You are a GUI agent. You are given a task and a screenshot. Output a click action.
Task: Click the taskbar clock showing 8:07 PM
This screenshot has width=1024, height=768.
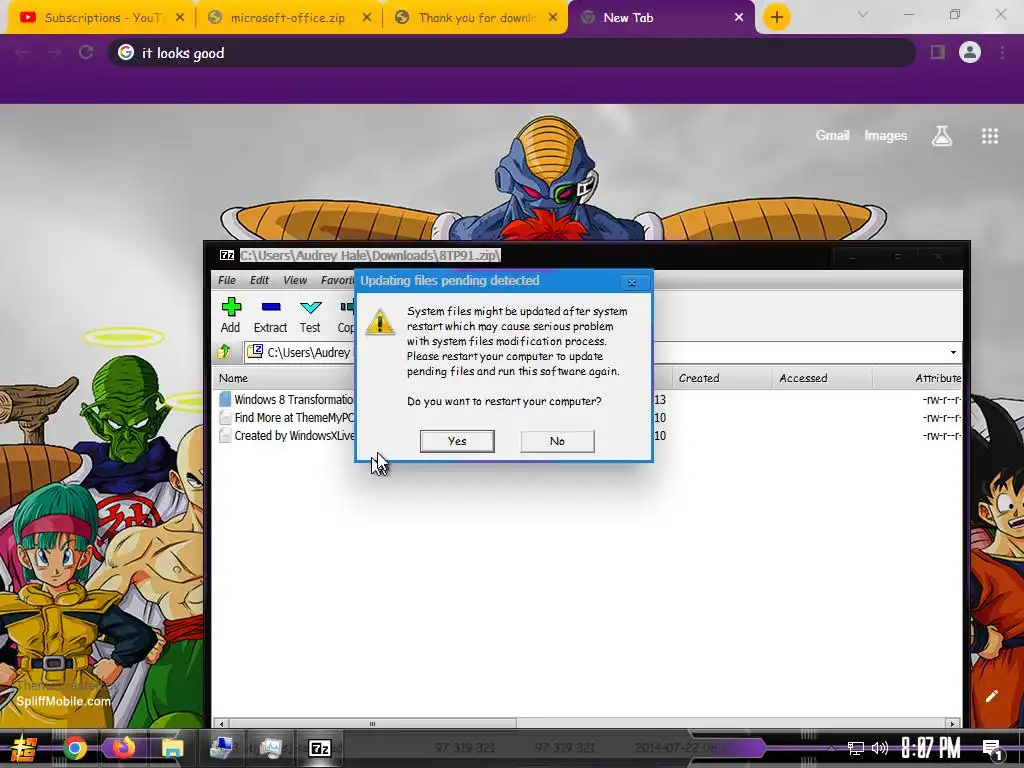[x=931, y=748]
